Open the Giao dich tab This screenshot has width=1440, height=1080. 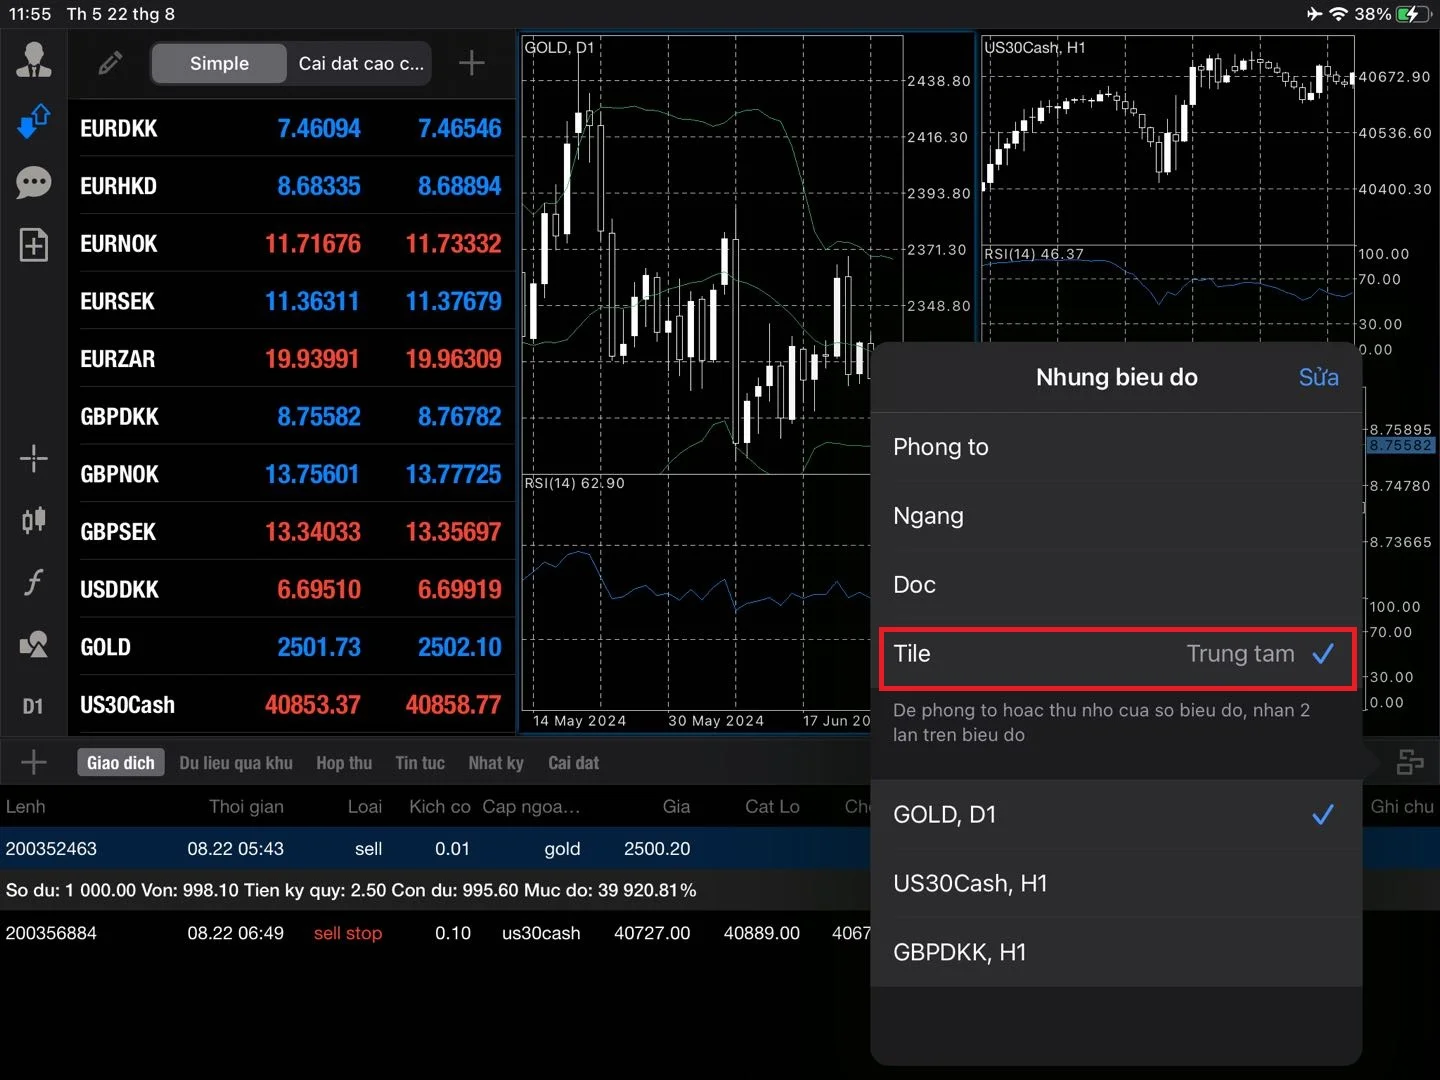coord(121,763)
